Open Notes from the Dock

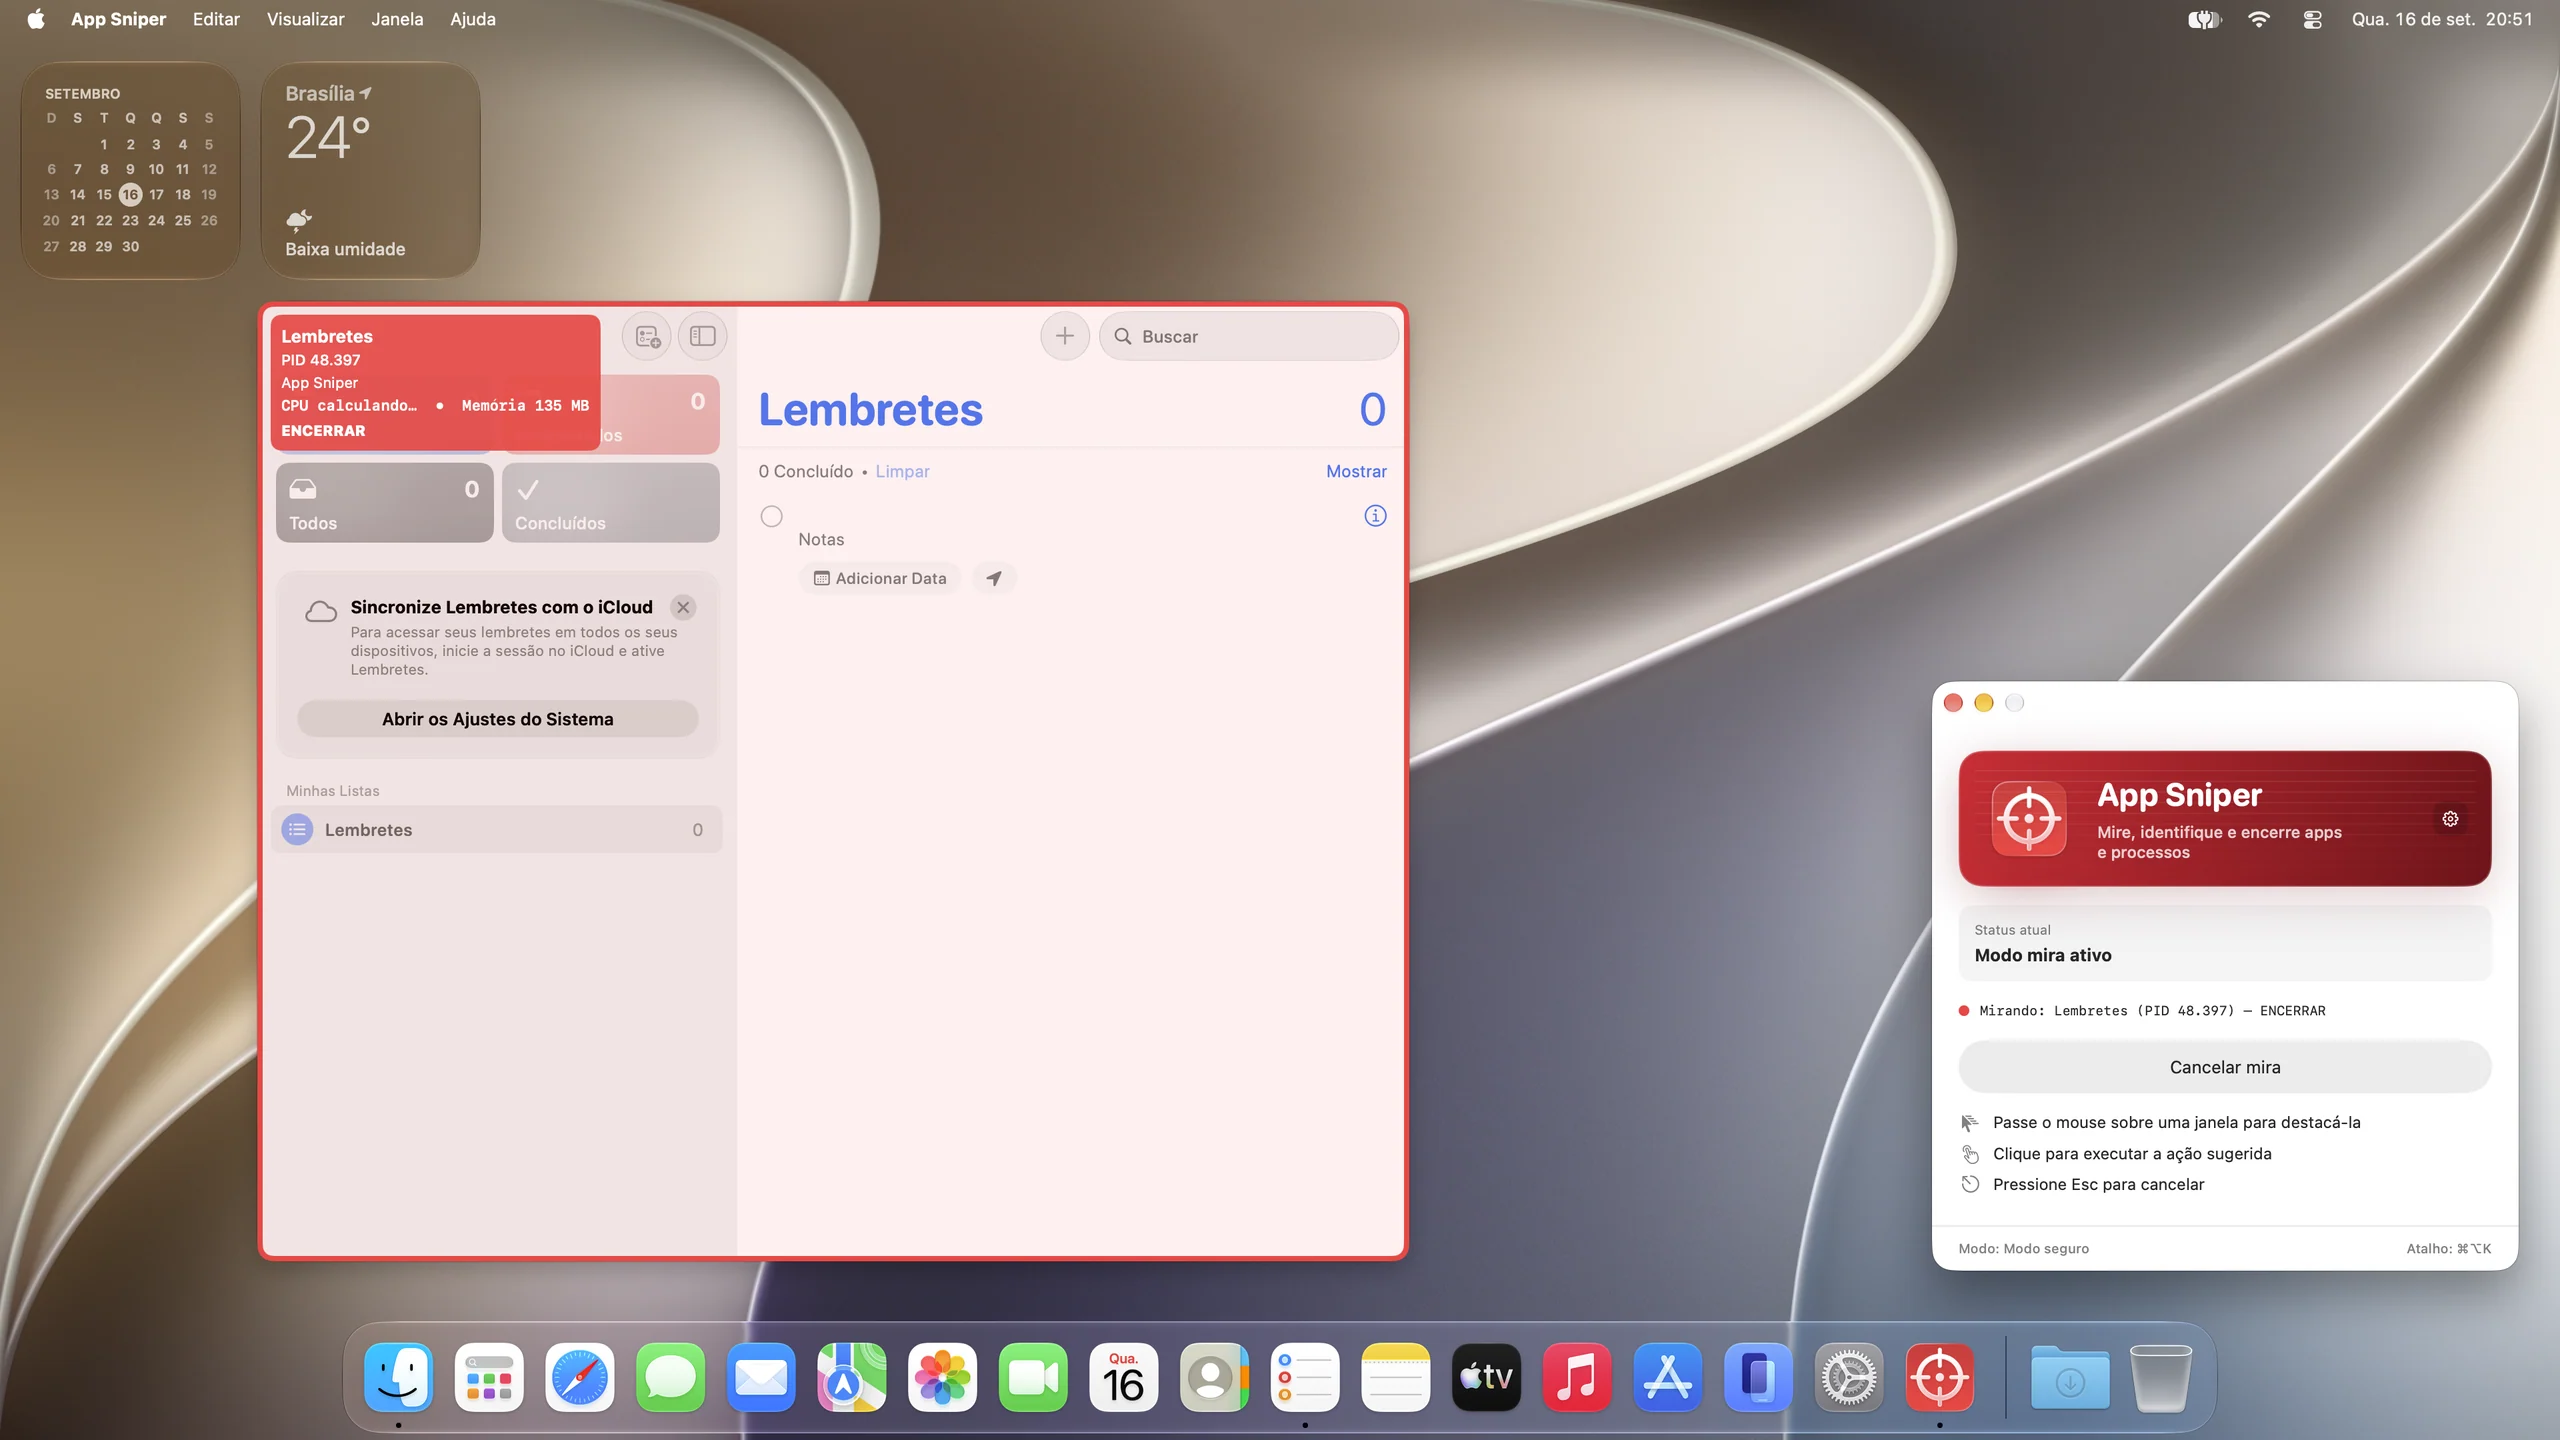click(1396, 1378)
